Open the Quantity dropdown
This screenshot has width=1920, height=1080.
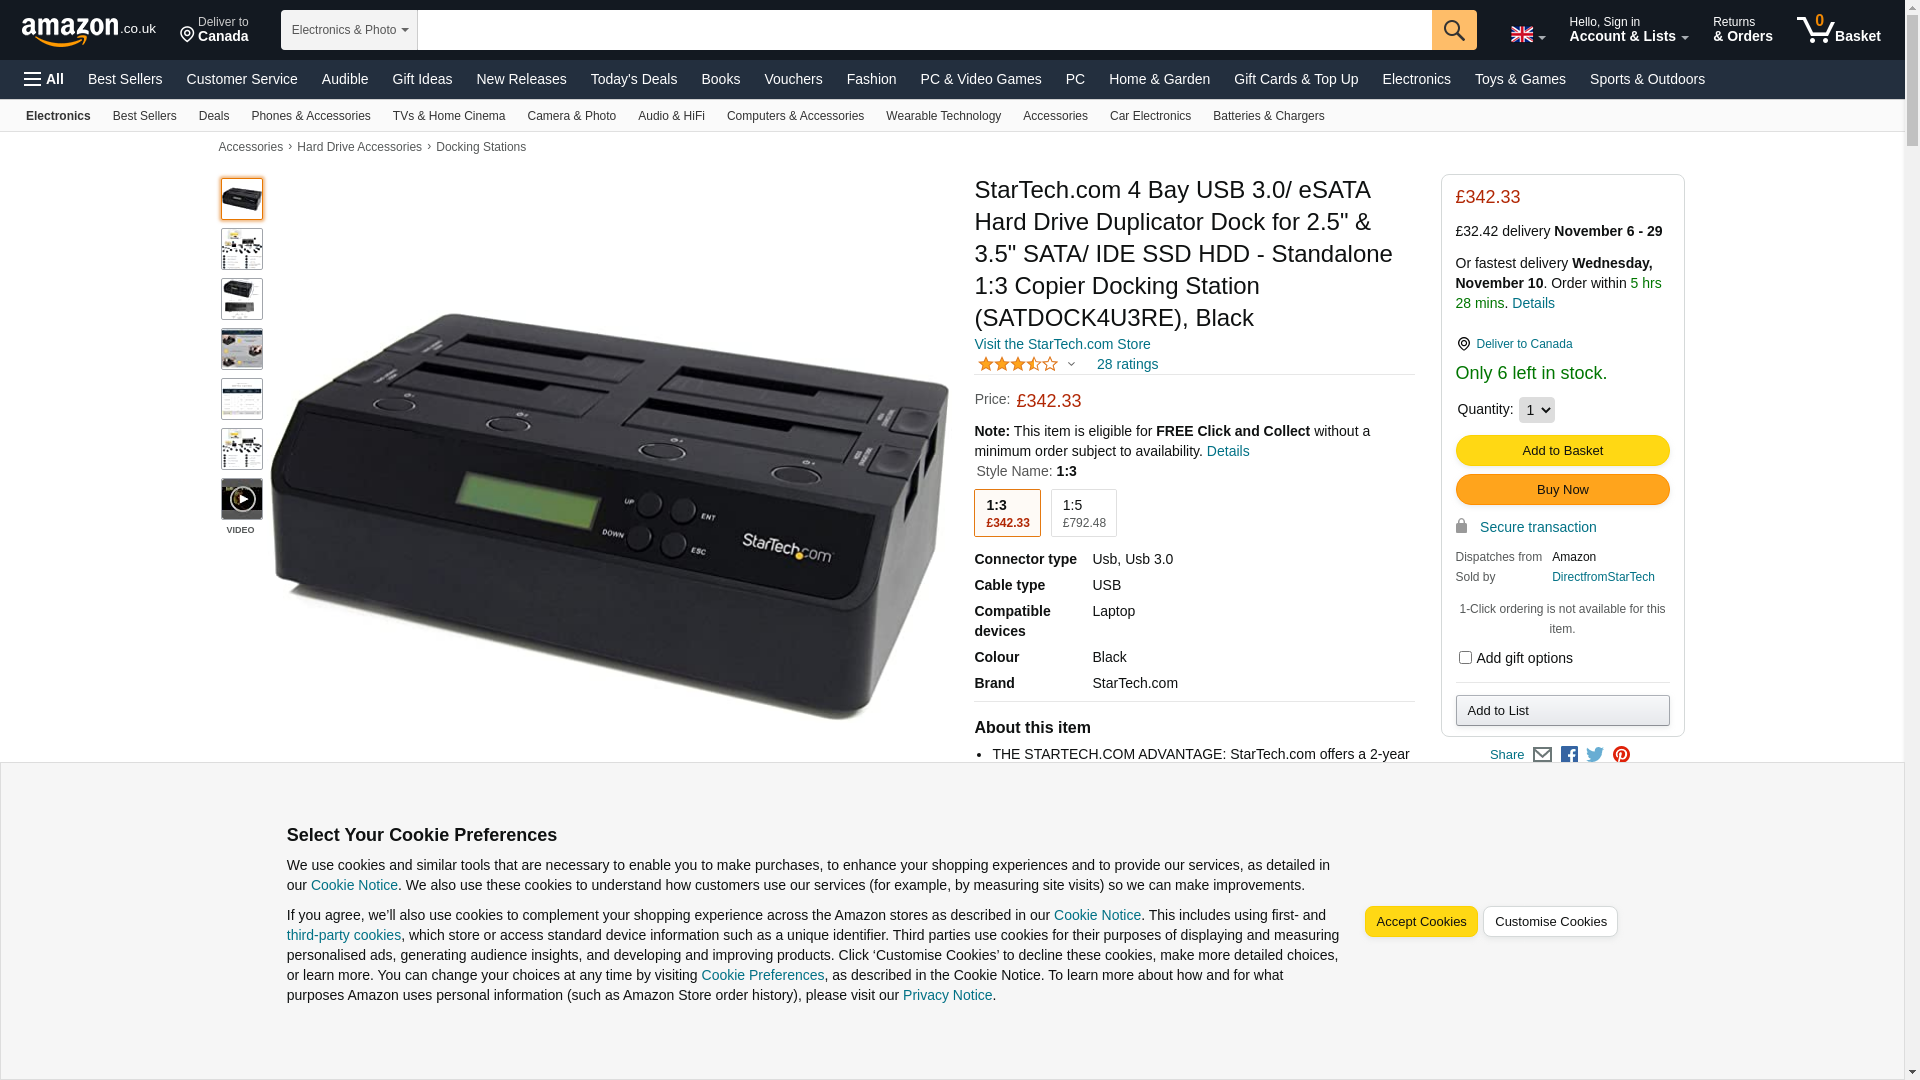1536,410
